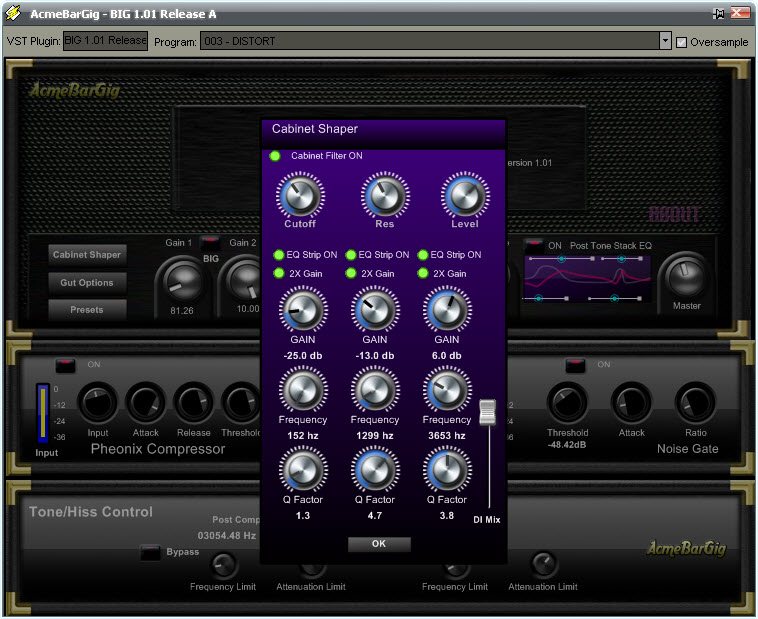Adjust the Level knob
The height and width of the screenshot is (619, 758).
point(465,196)
